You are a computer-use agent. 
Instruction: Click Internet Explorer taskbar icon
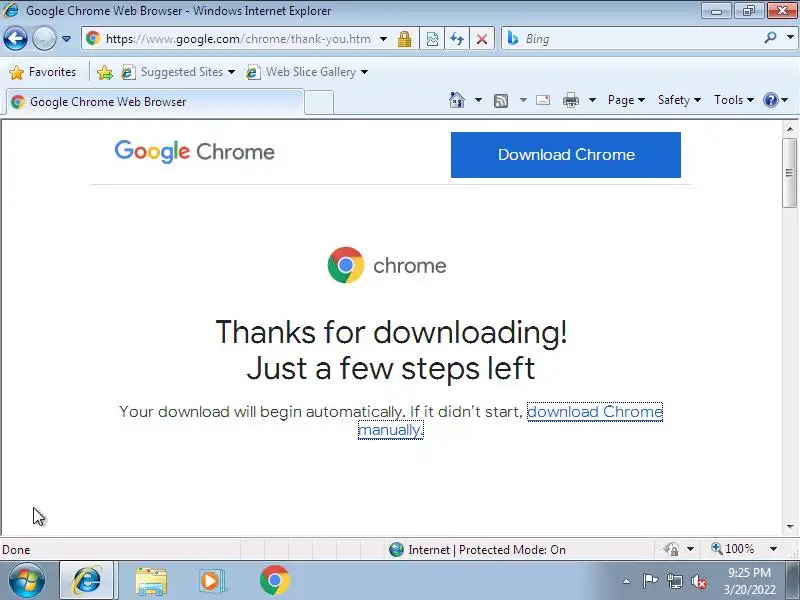pyautogui.click(x=87, y=581)
